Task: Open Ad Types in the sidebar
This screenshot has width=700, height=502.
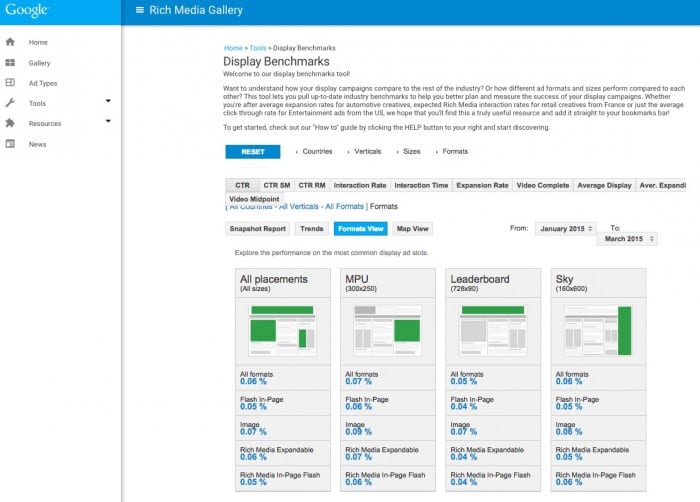Action: [x=43, y=83]
